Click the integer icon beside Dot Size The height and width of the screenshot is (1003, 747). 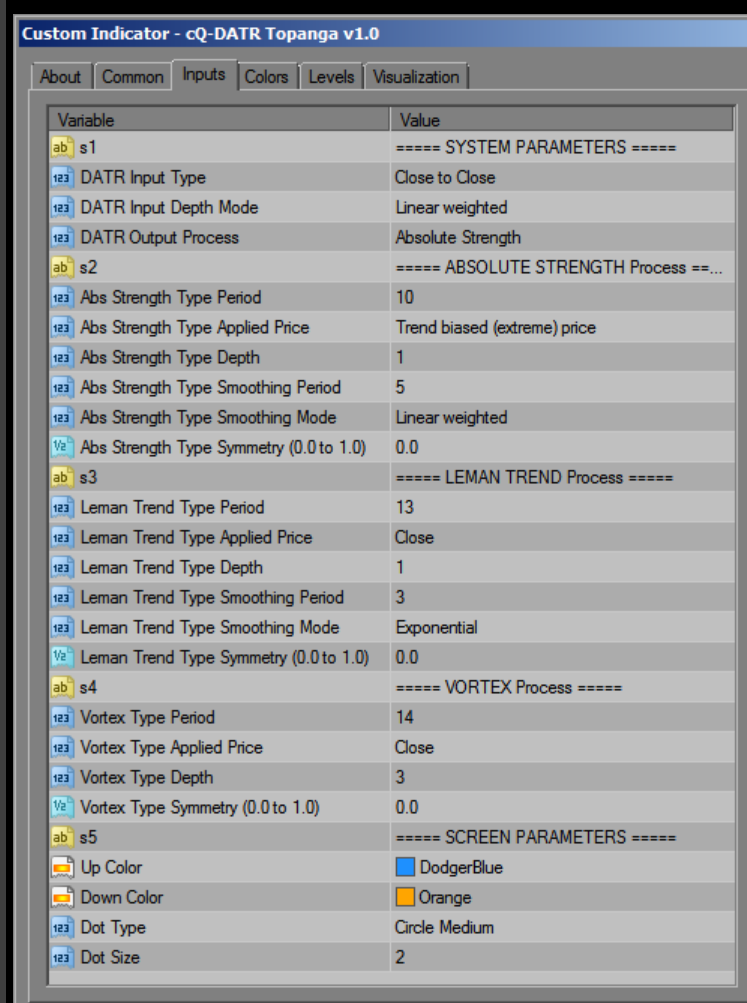coord(62,958)
